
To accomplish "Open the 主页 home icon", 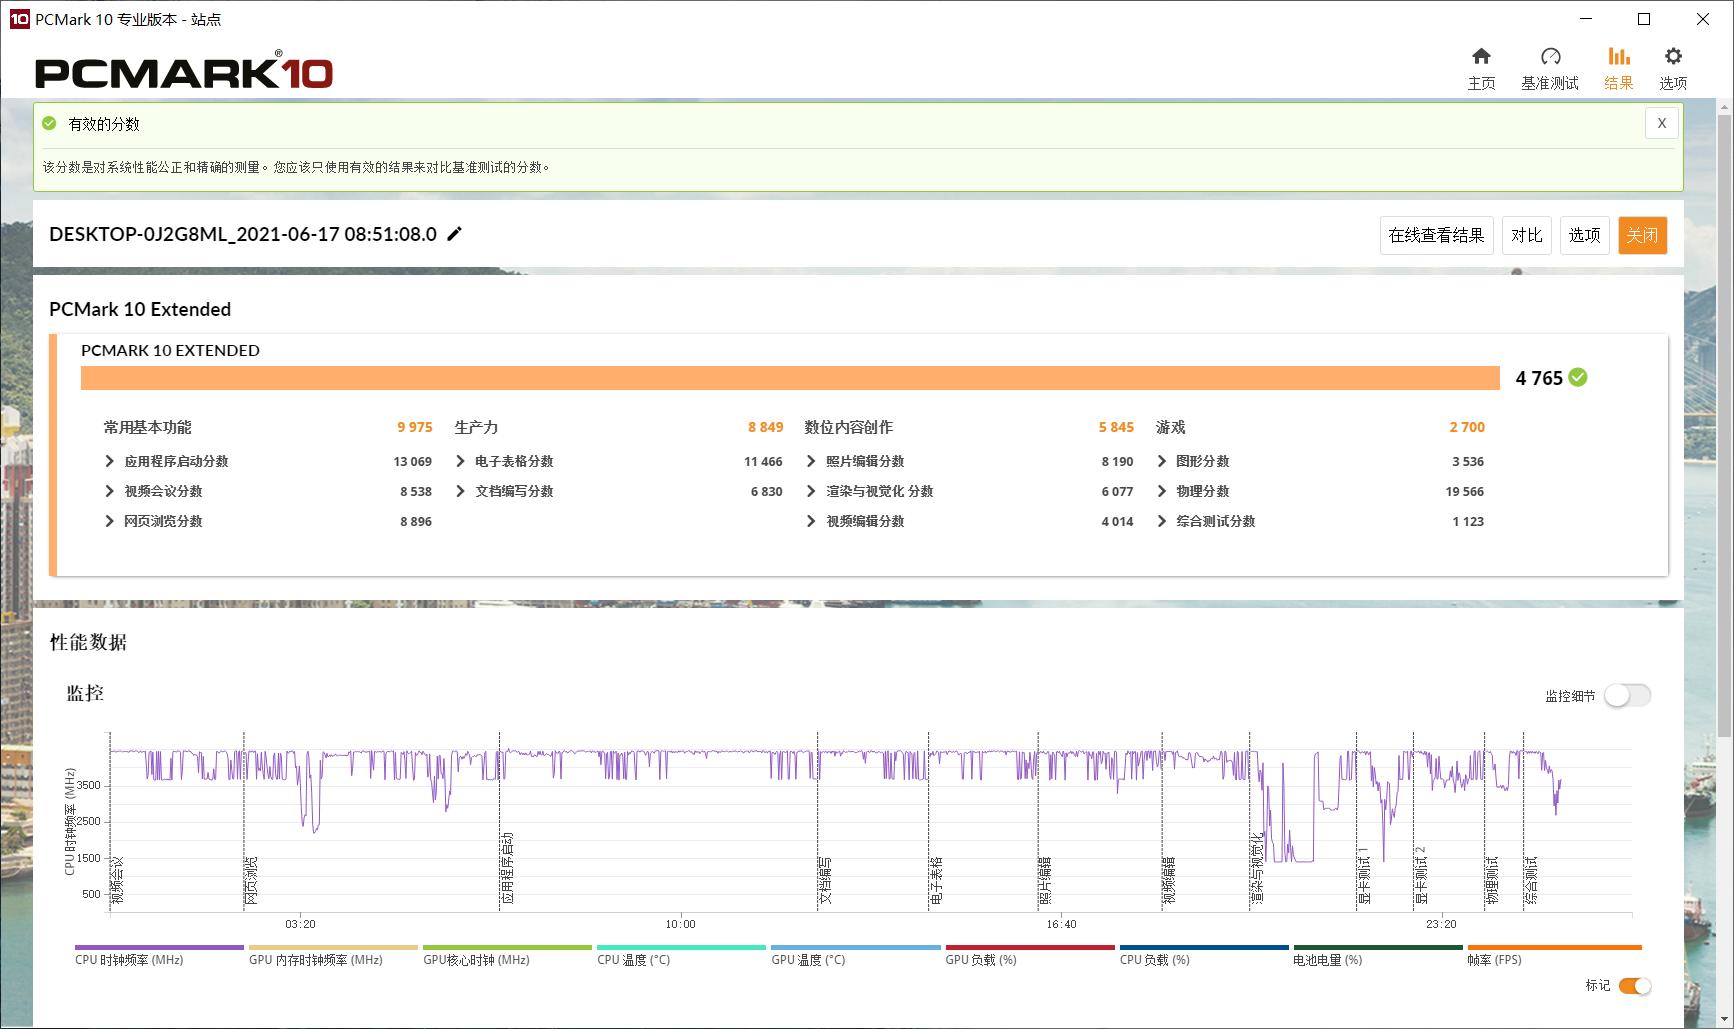I will (x=1481, y=57).
